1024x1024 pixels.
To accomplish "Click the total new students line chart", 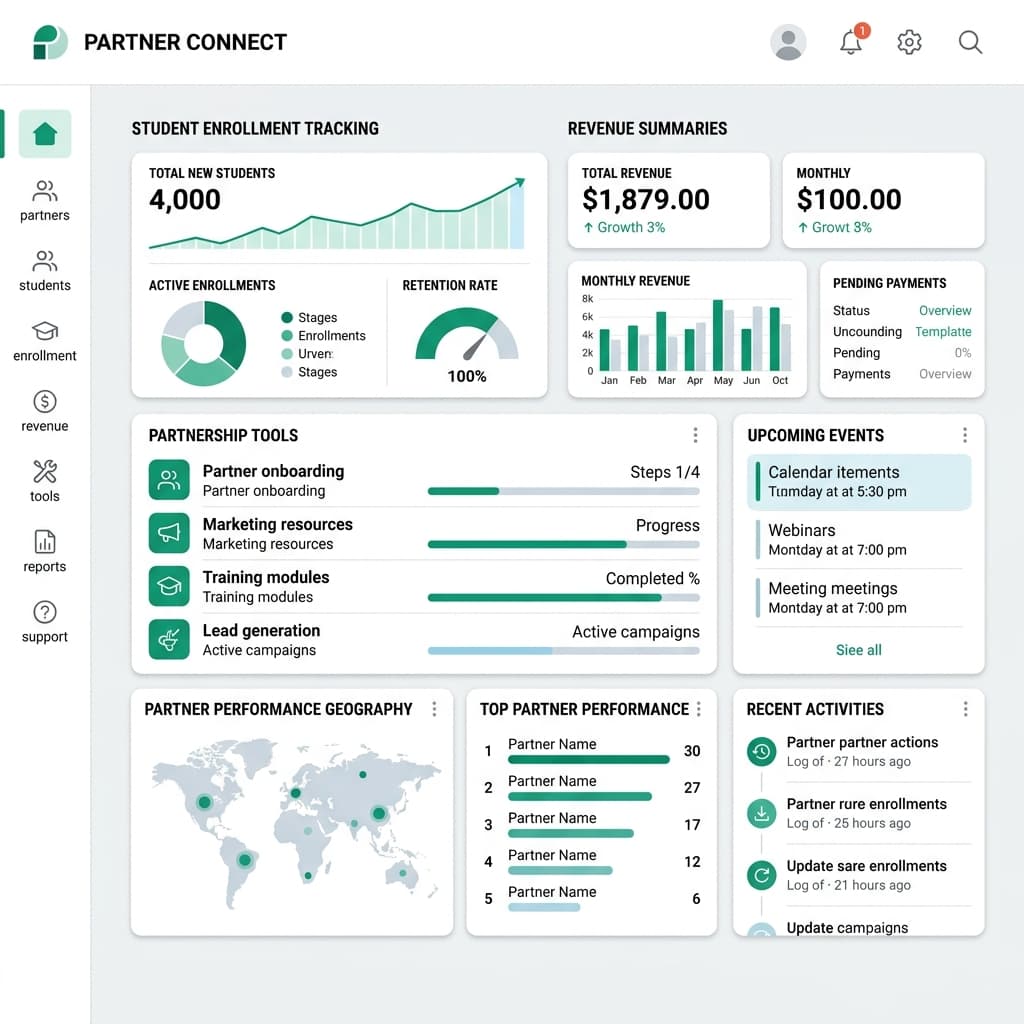I will (x=337, y=214).
